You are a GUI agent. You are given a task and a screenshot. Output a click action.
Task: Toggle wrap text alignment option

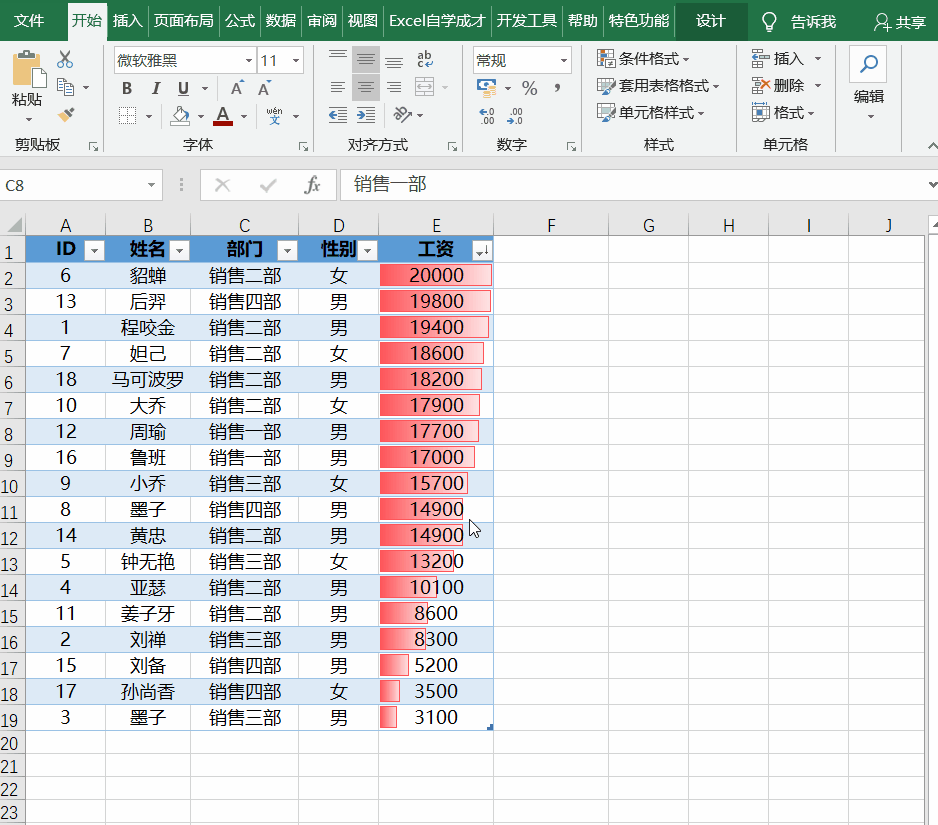pyautogui.click(x=426, y=60)
